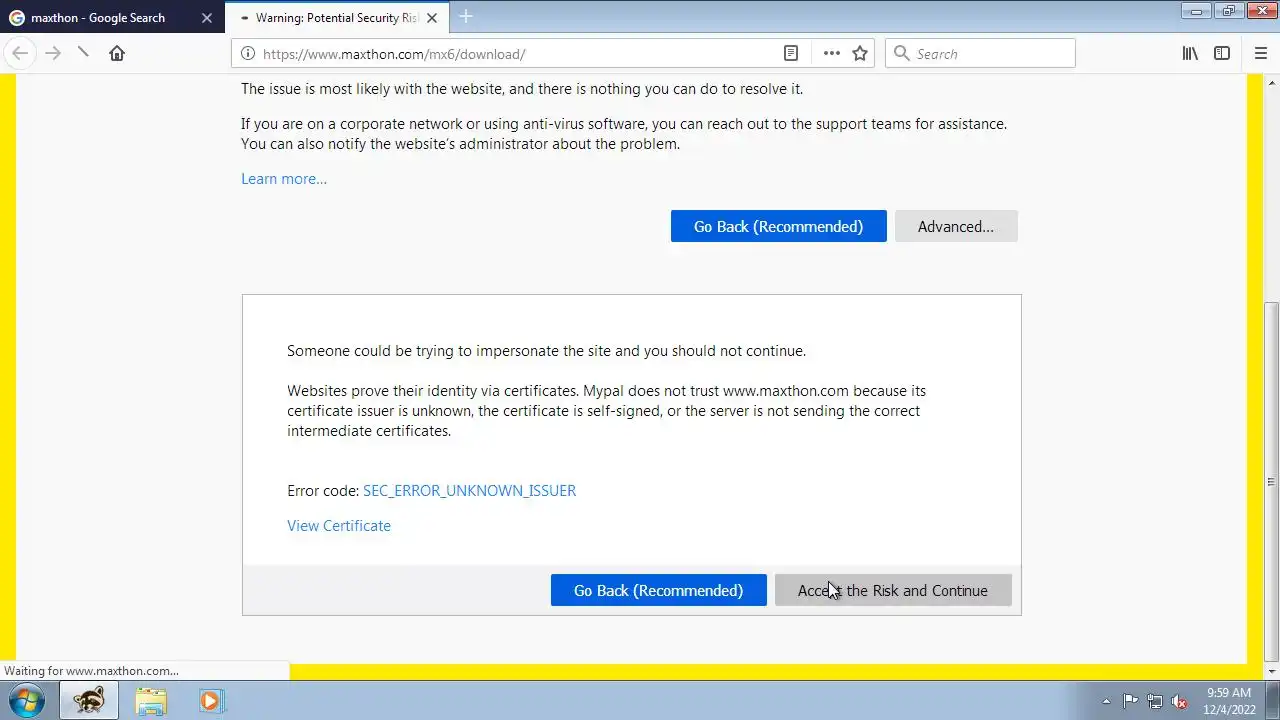Viewport: 1280px width, 720px height.
Task: Open the hamburger application menu
Action: [1260, 53]
